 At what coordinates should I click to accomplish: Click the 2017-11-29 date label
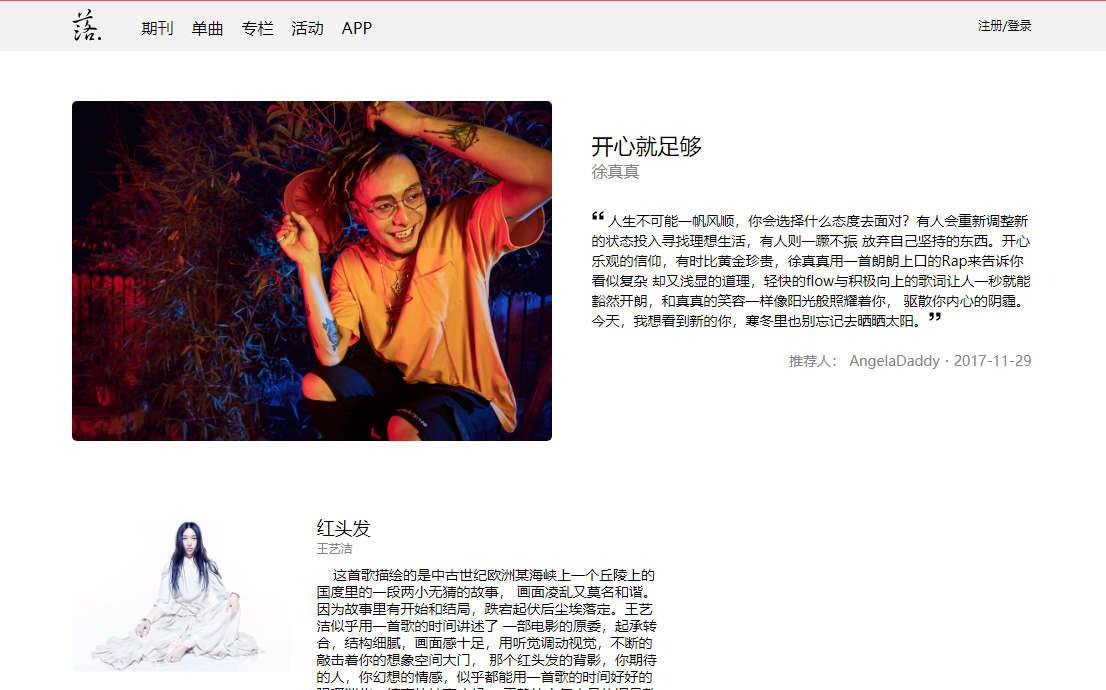[x=992, y=361]
